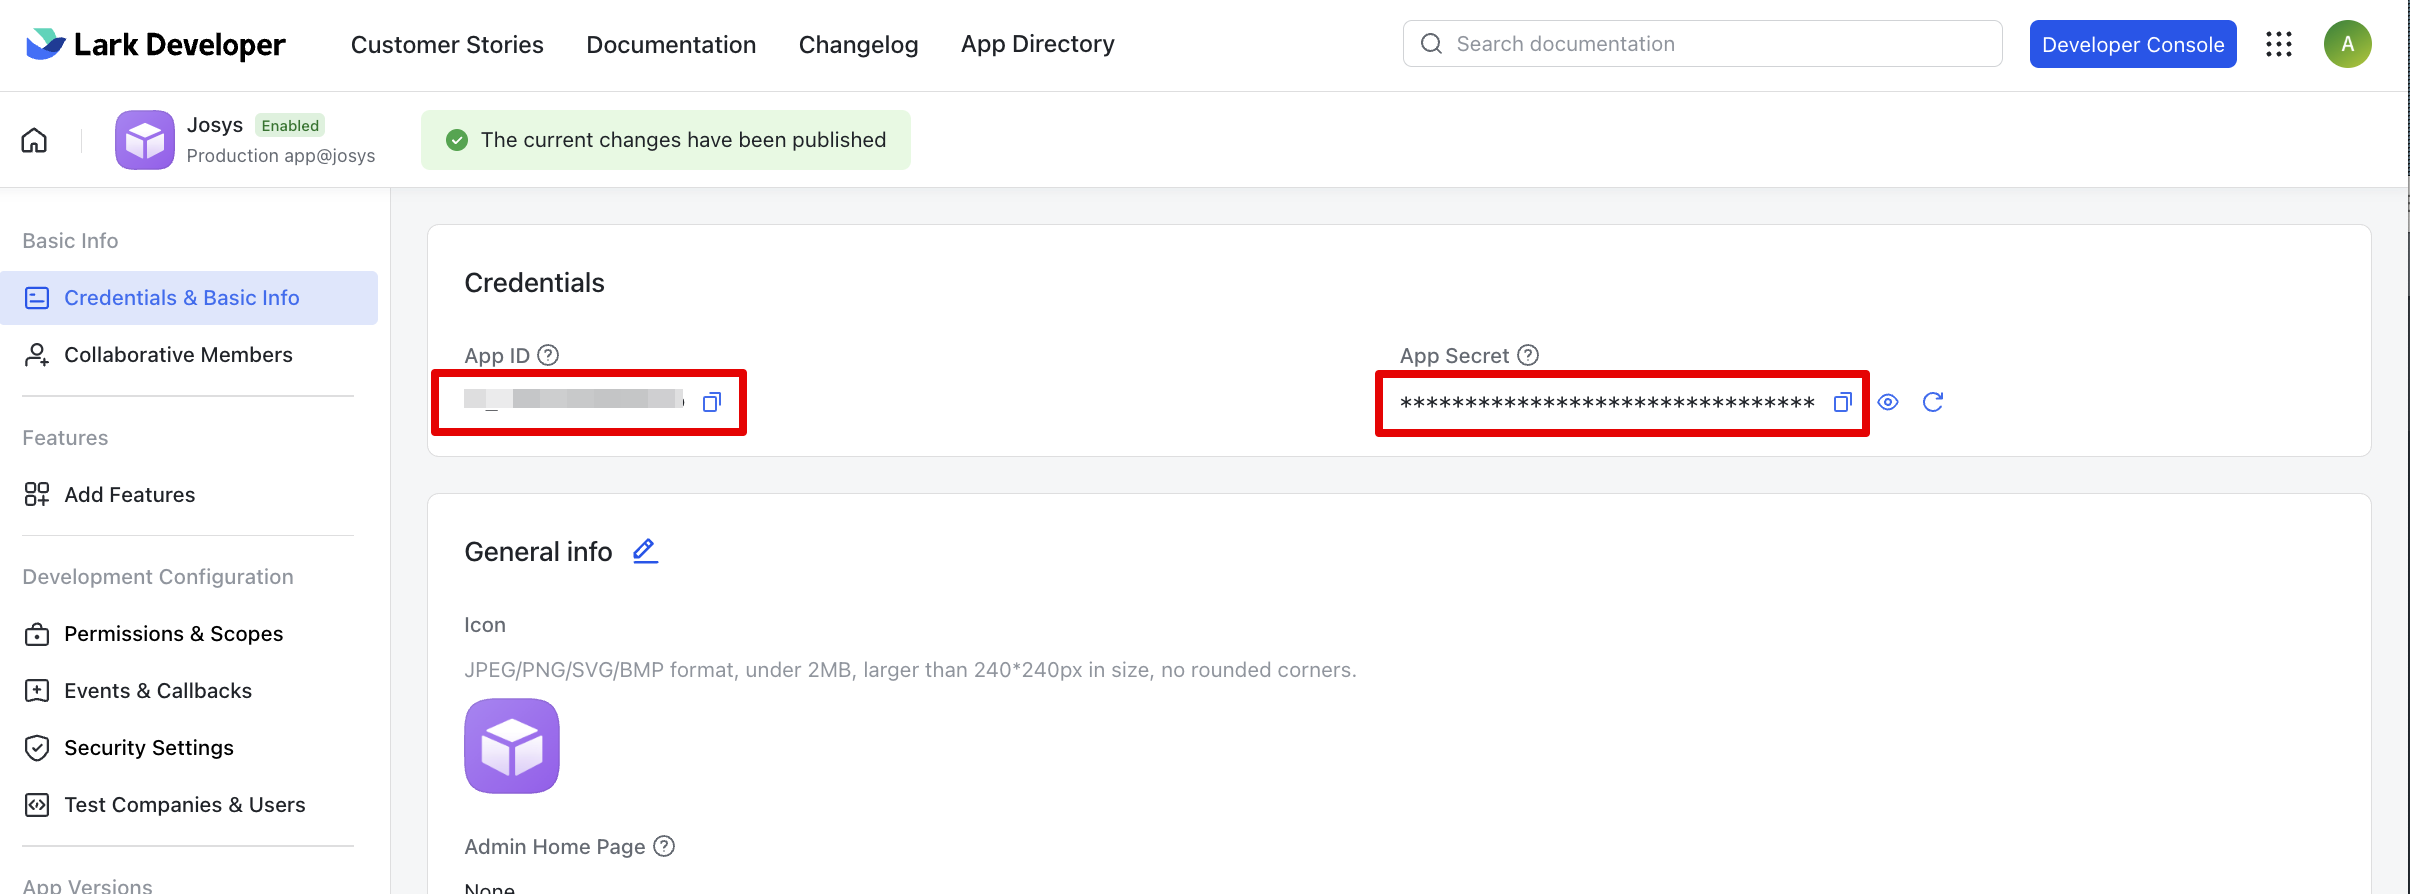Click the Developer Console button
Viewport: 2410px width, 894px height.
point(2133,44)
